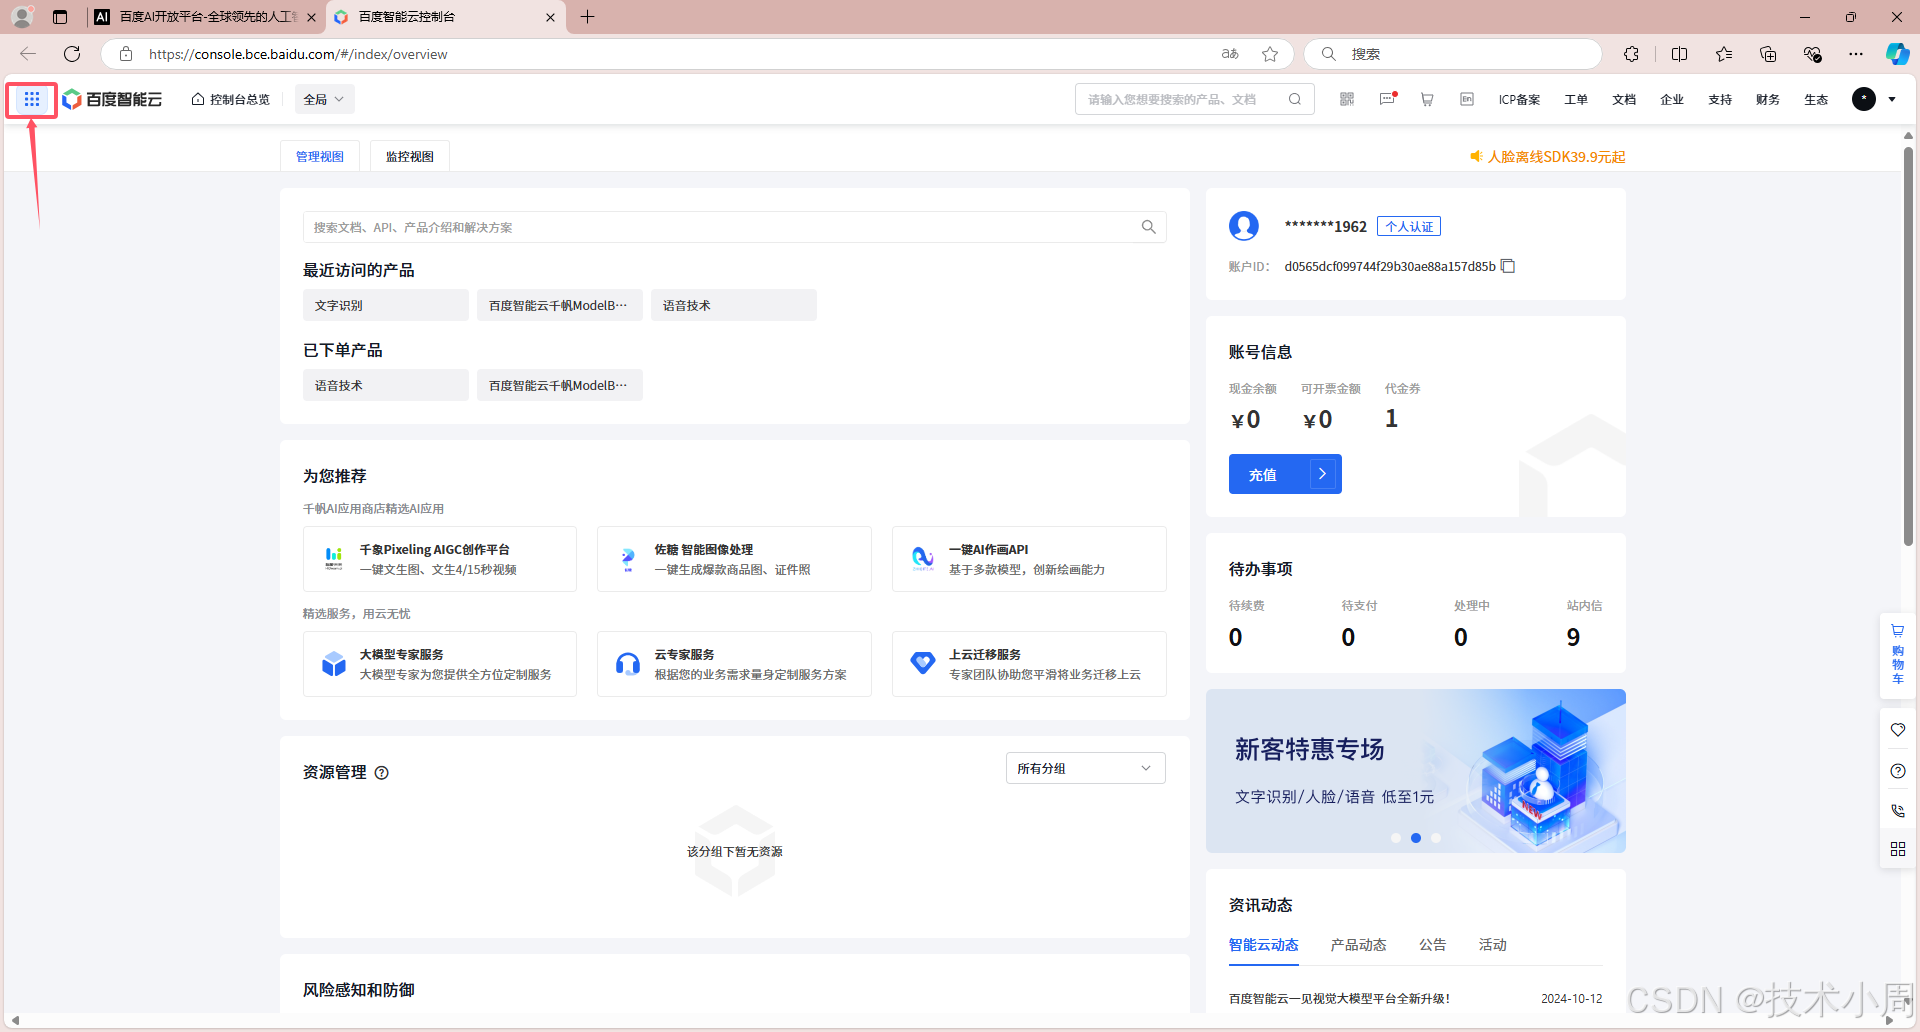Open recently visited 千帆ModelBuilder product
This screenshot has height=1032, width=1920.
pos(560,305)
